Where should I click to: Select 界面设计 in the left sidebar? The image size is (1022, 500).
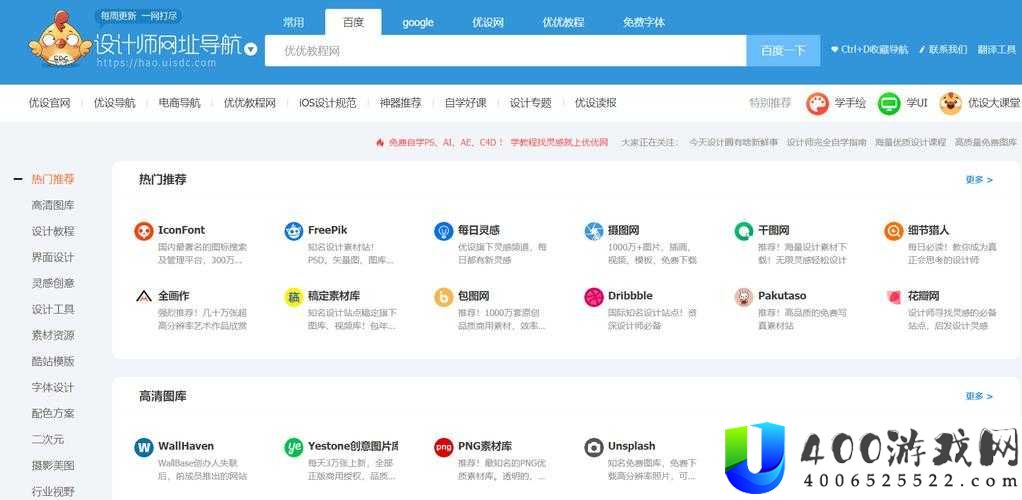click(x=53, y=257)
